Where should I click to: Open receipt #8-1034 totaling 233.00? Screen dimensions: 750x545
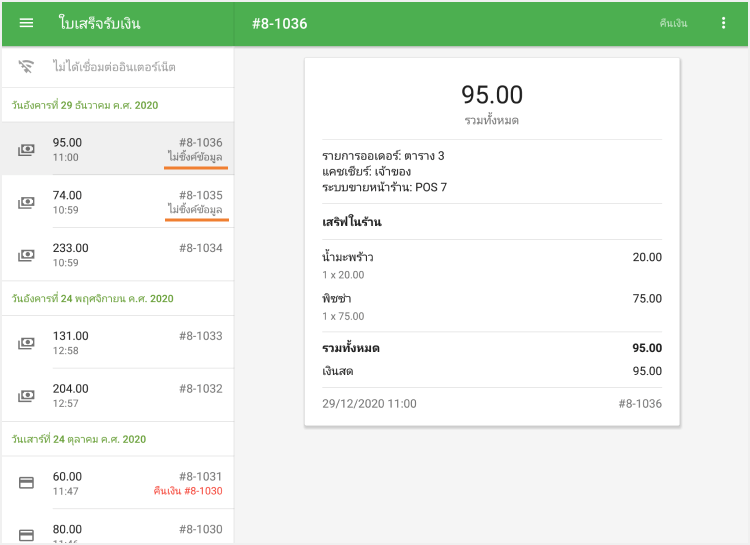[x=117, y=255]
